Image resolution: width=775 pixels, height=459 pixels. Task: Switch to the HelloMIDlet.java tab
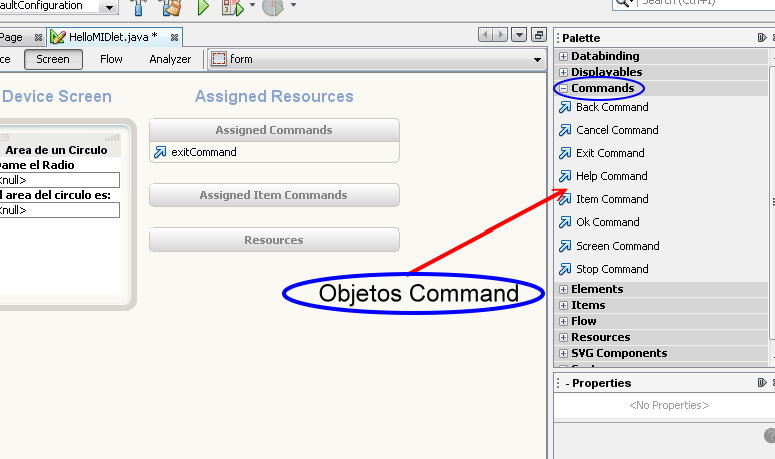pyautogui.click(x=112, y=37)
